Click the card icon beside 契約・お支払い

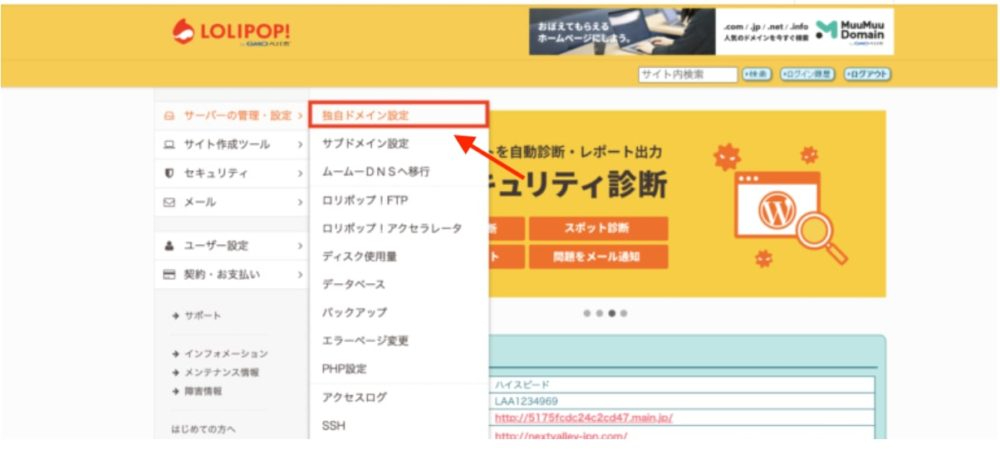point(169,274)
